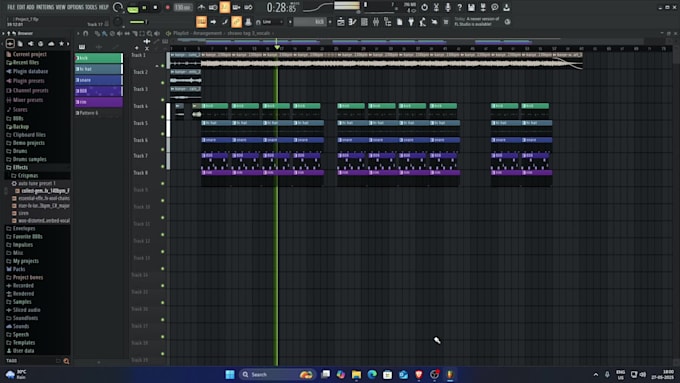This screenshot has width=680, height=383.
Task: Select the browser starred favorites tab
Action: (x=61, y=43)
